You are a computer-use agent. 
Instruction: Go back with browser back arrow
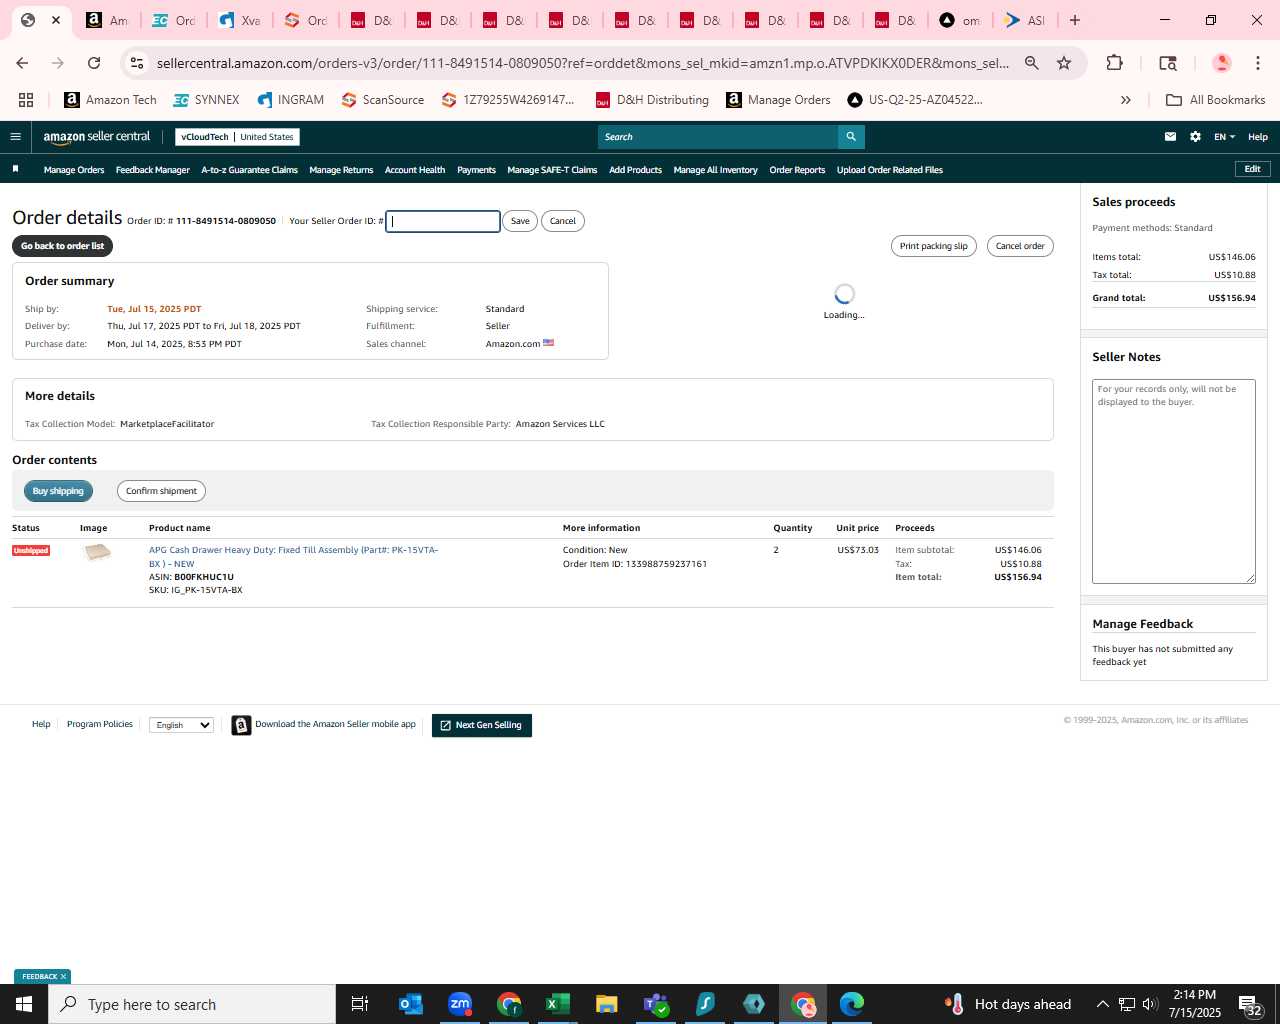(x=22, y=63)
